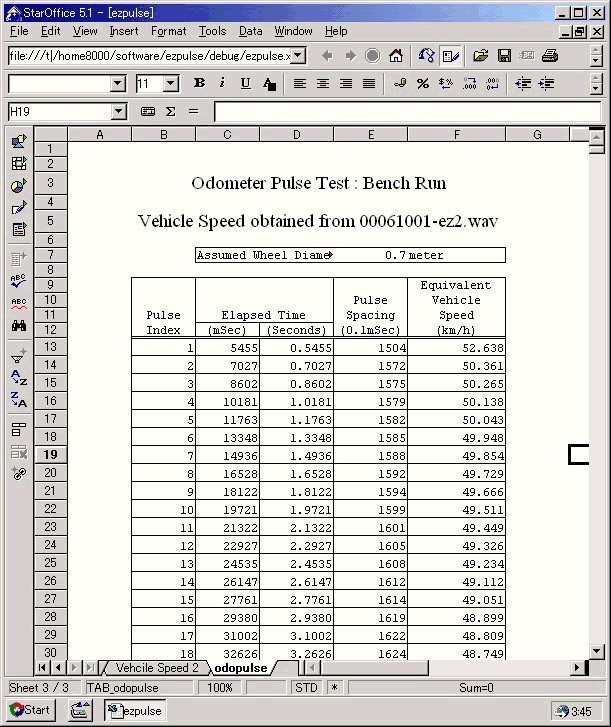Viewport: 611px width, 727px height.
Task: Open Find and Replace binoculars icon
Action: pyautogui.click(x=19, y=325)
